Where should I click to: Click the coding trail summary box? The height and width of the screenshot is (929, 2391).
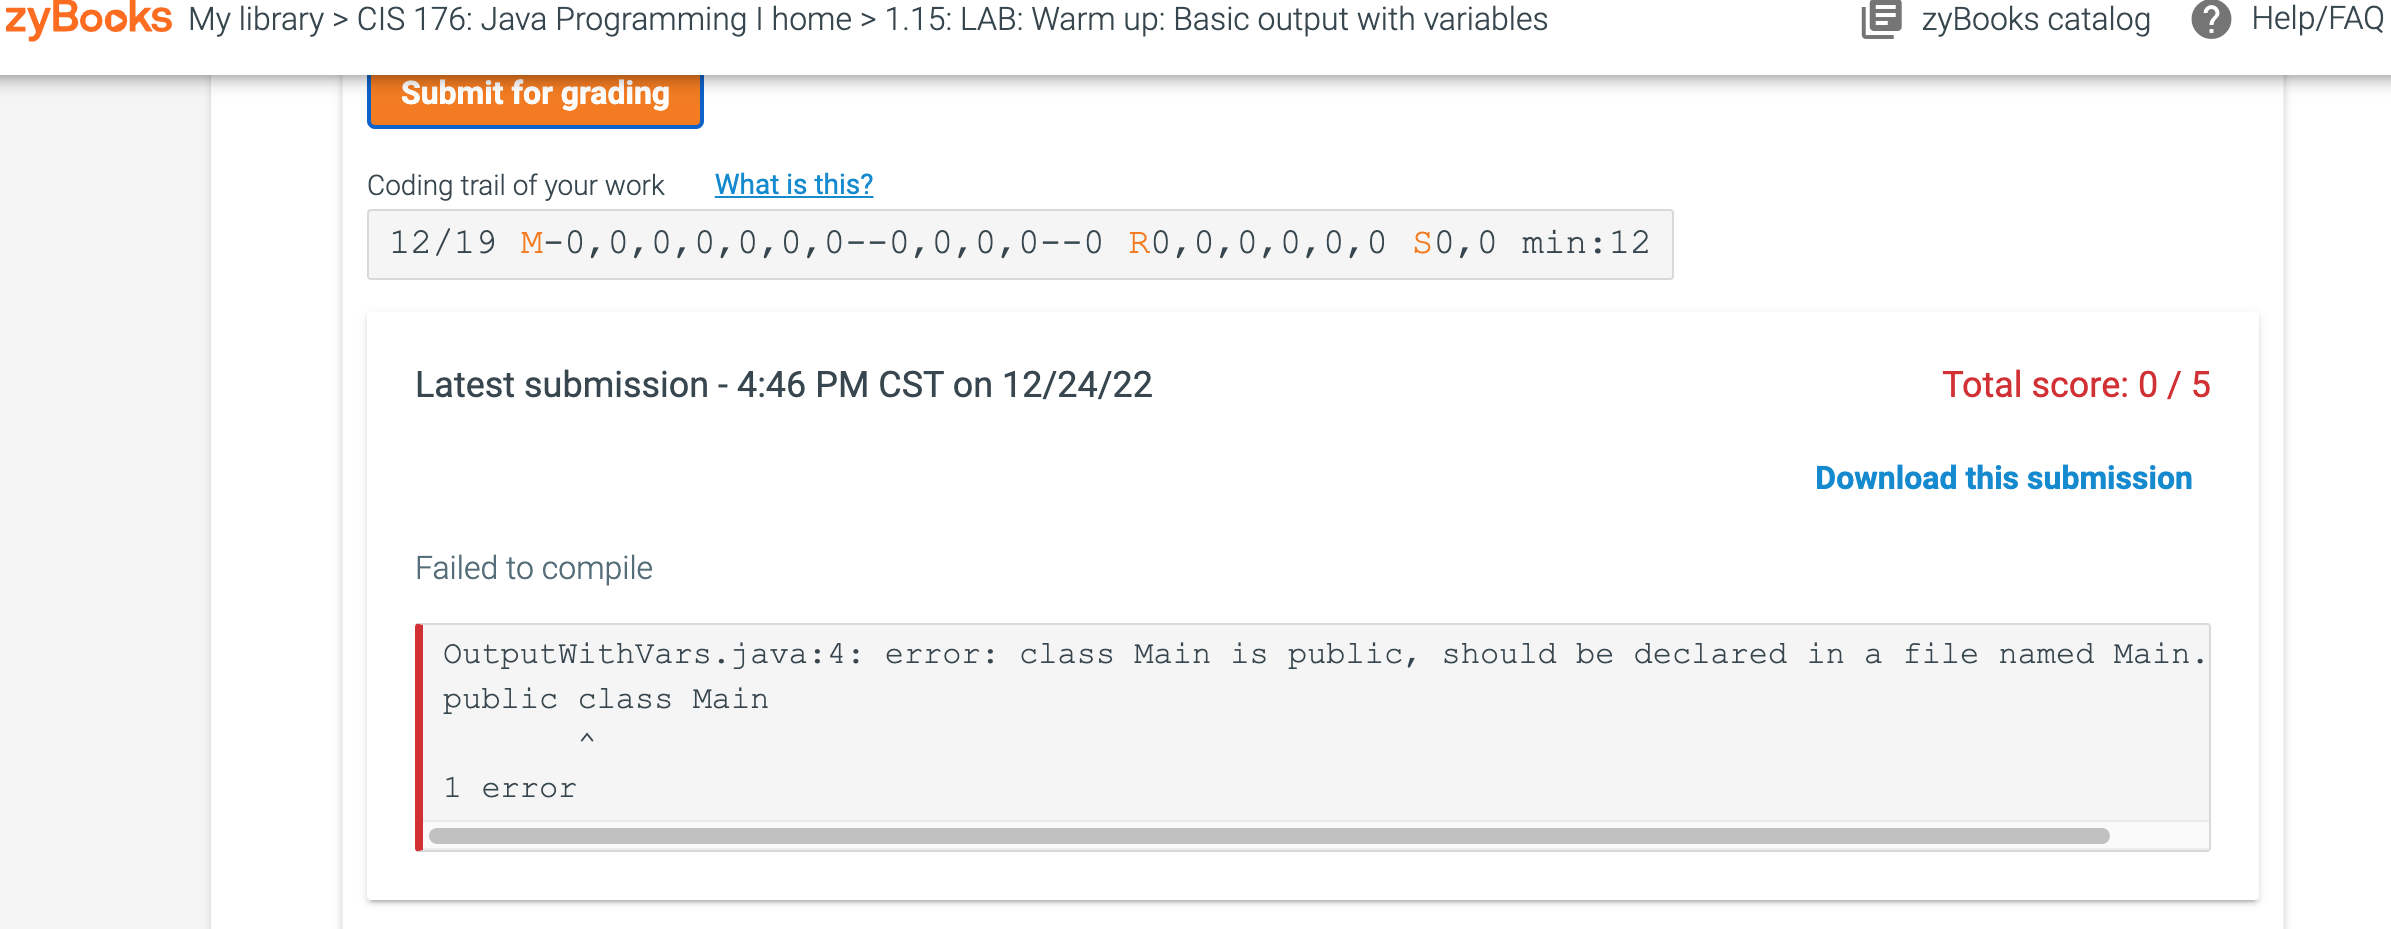point(1019,242)
